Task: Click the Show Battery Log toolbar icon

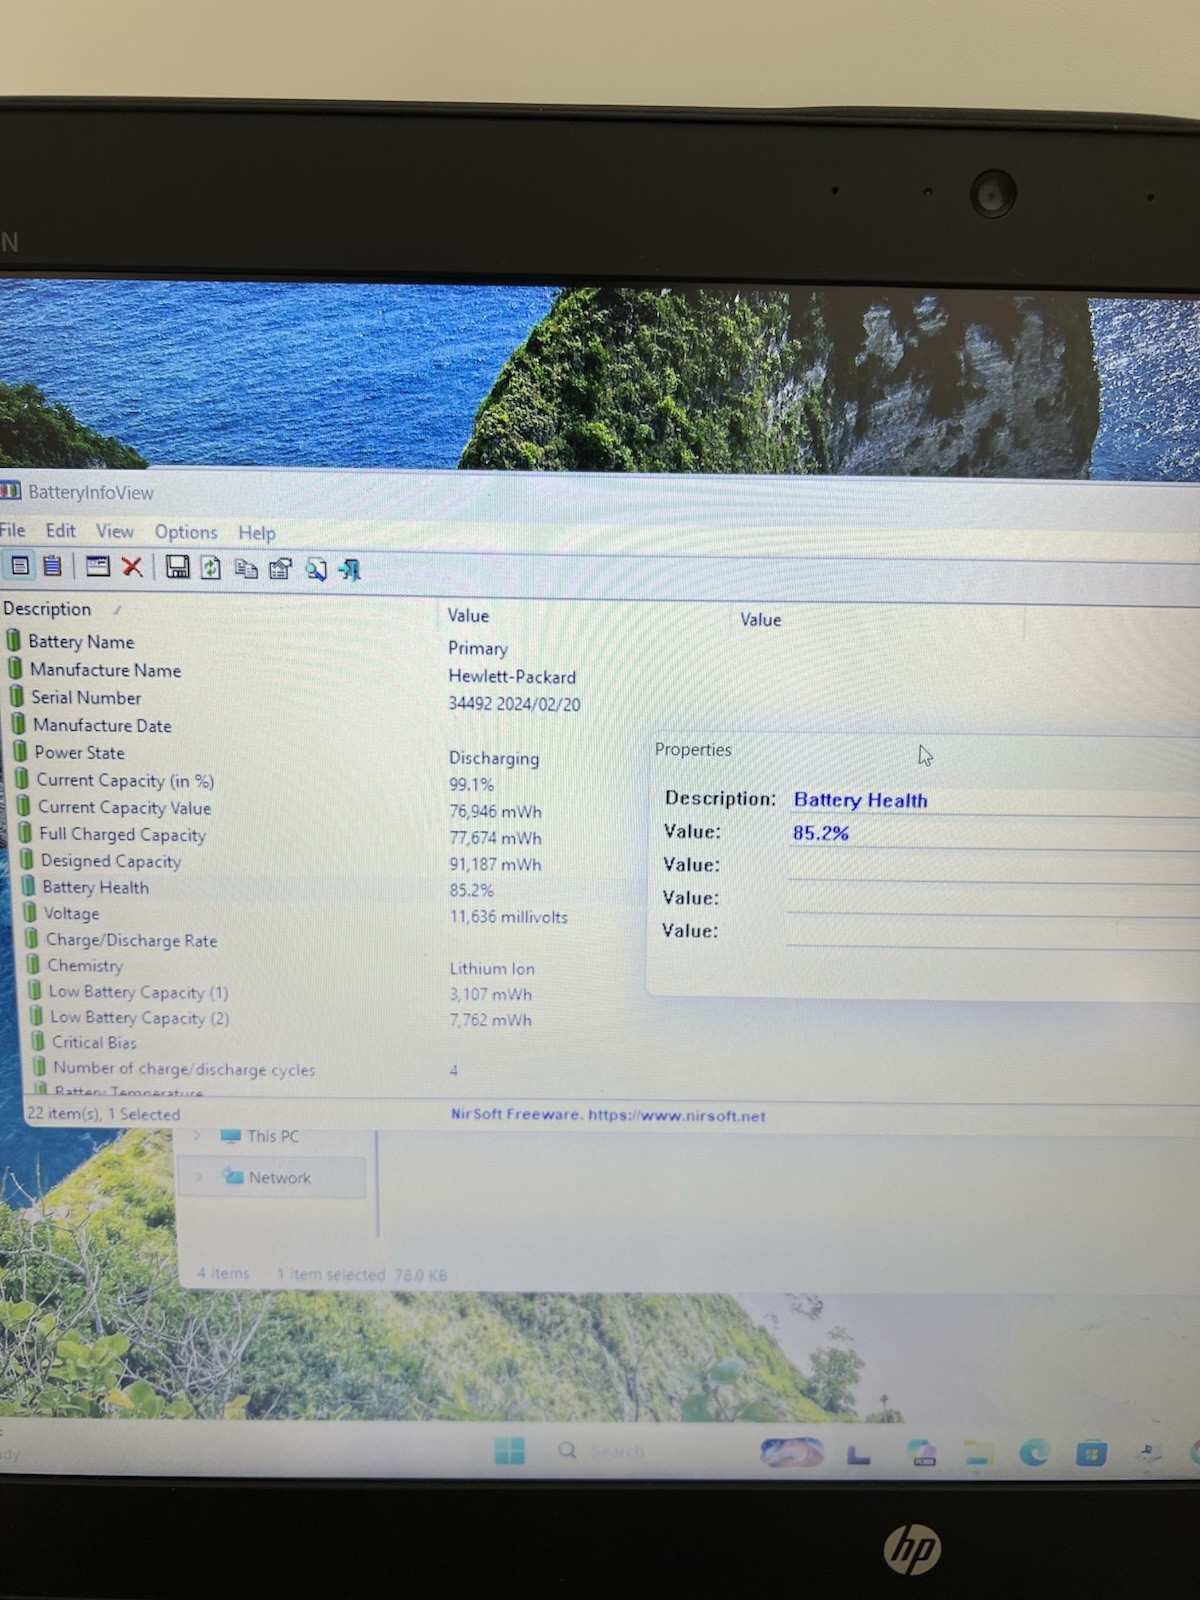Action: click(53, 566)
